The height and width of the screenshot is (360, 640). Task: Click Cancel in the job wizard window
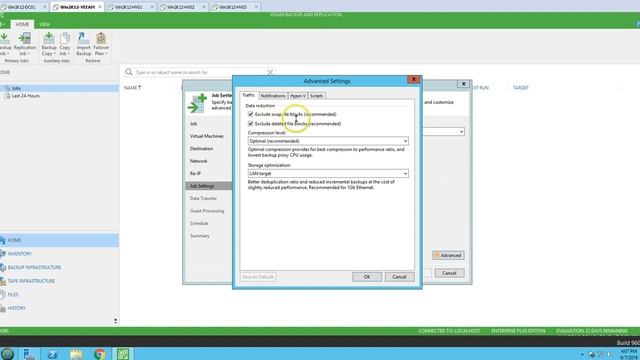(x=449, y=273)
